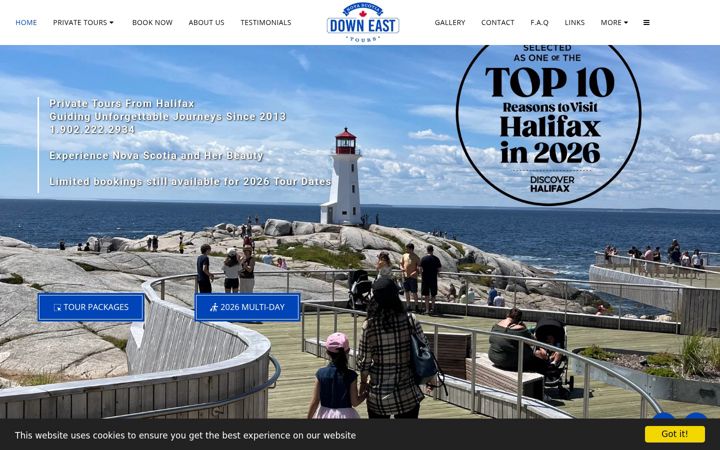Click 'Limited bookings still available' text
Viewport: 720px width, 450px height.
(x=190, y=182)
